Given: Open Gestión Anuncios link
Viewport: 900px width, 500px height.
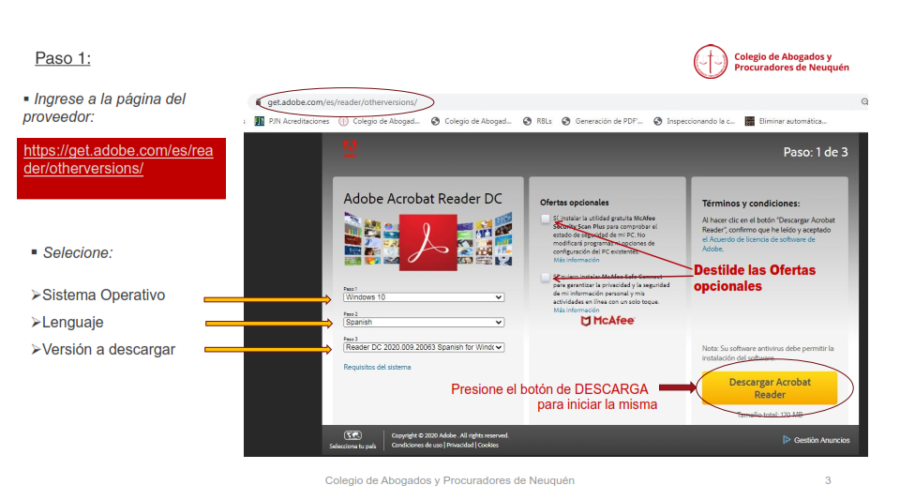Looking at the screenshot, I should coord(816,440).
